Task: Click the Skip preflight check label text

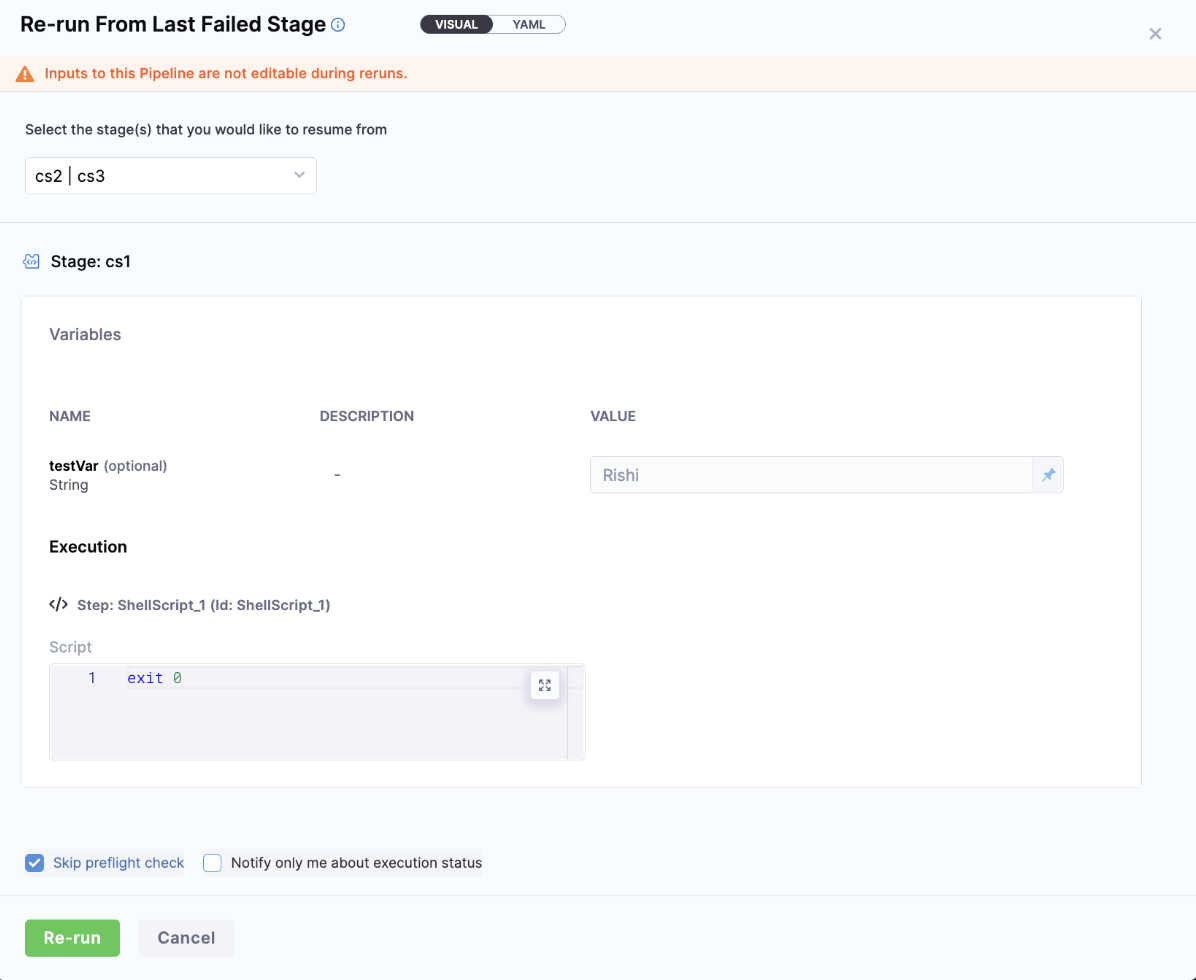Action: click(118, 863)
